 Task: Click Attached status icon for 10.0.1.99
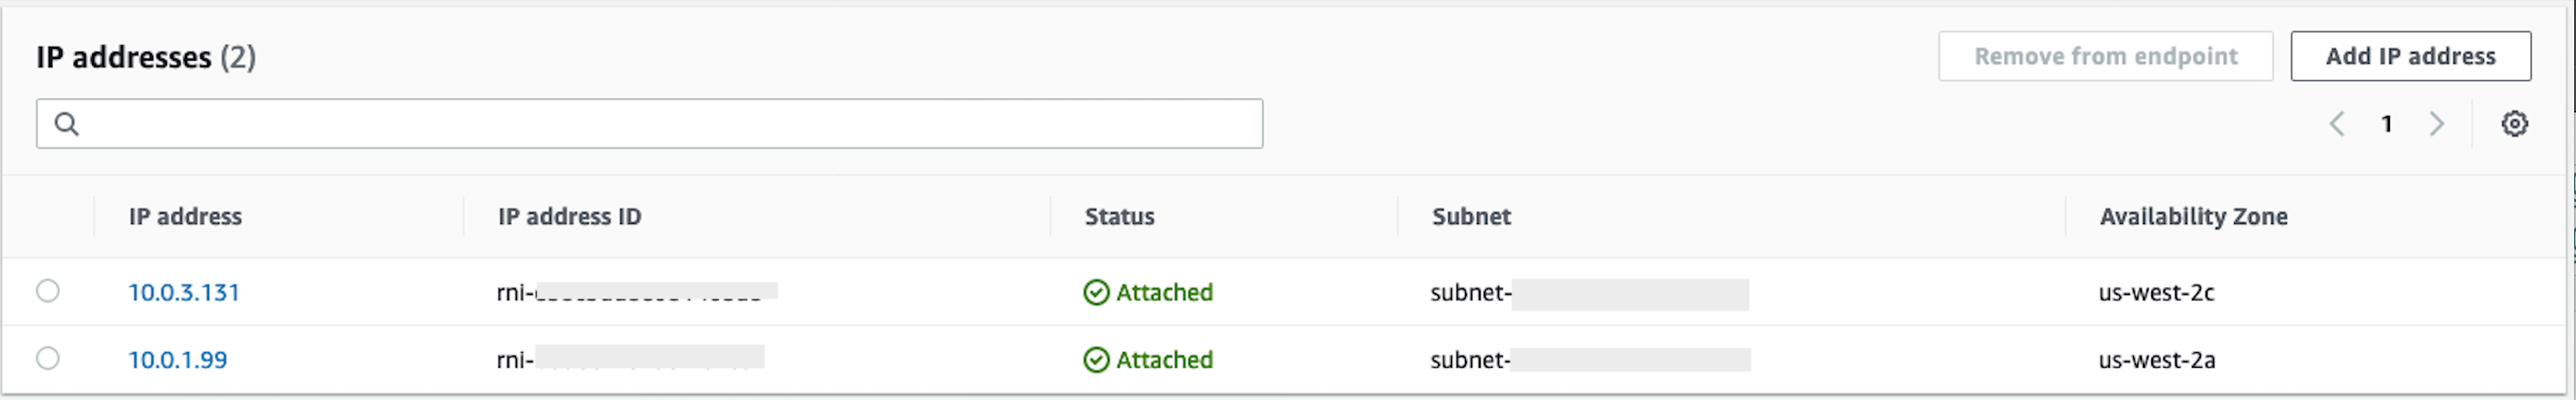click(1096, 360)
